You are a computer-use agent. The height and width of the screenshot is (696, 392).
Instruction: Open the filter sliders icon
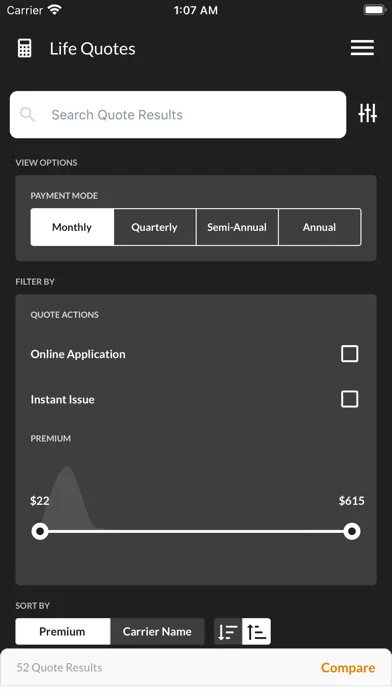368,113
